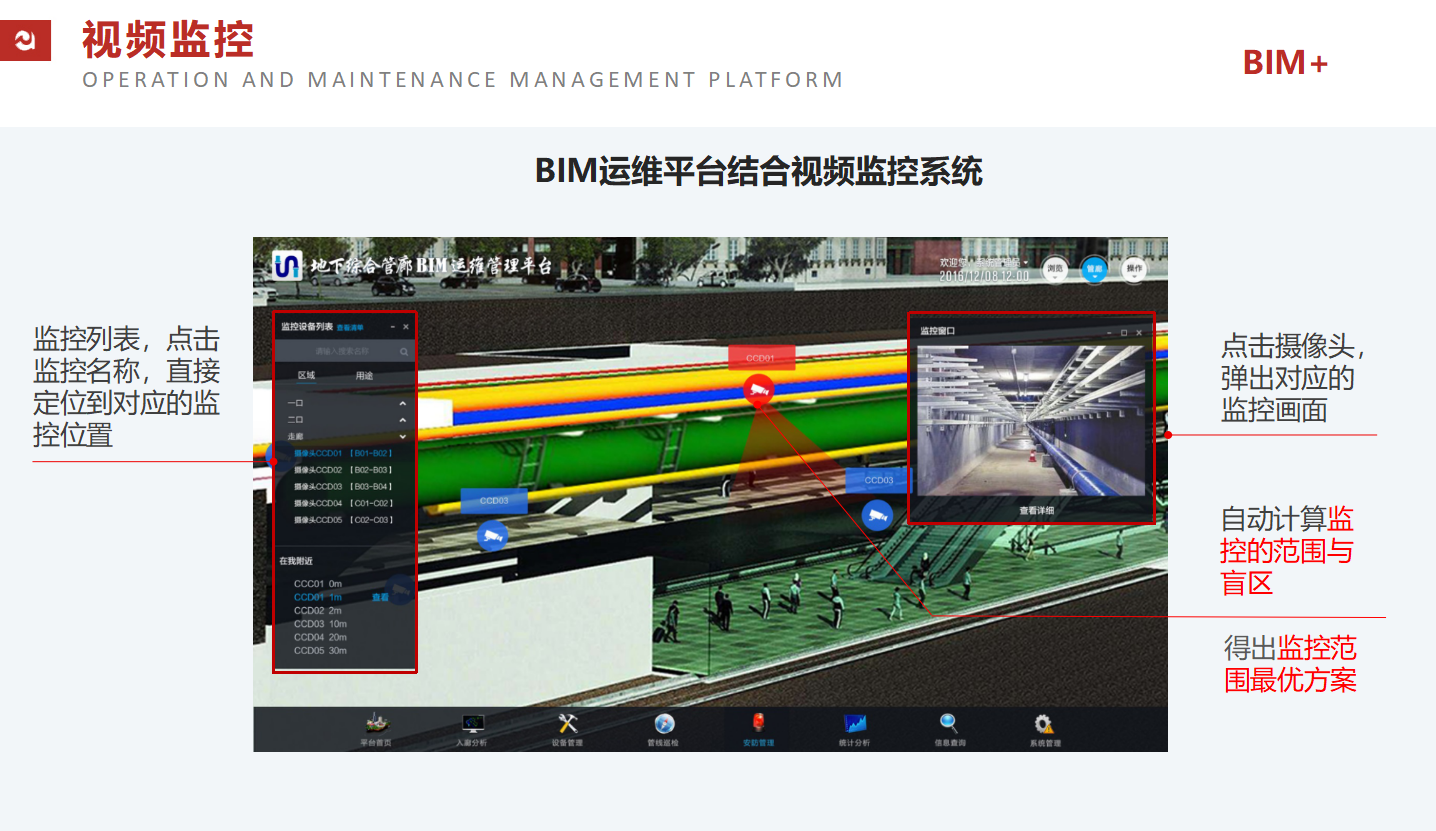This screenshot has width=1436, height=831.
Task: Open 系统管理 gear icon
Action: [1044, 724]
